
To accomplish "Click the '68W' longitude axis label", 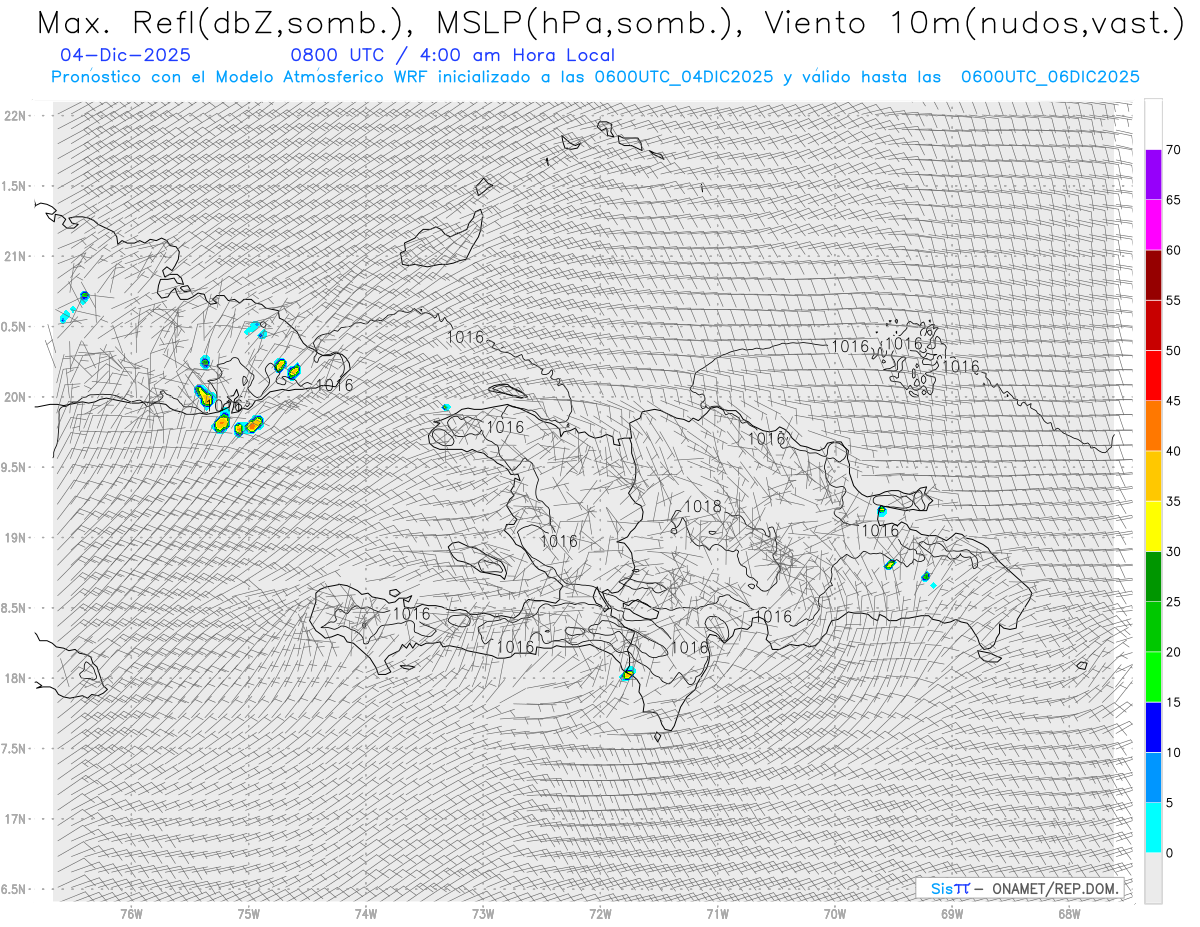I will point(1069,913).
